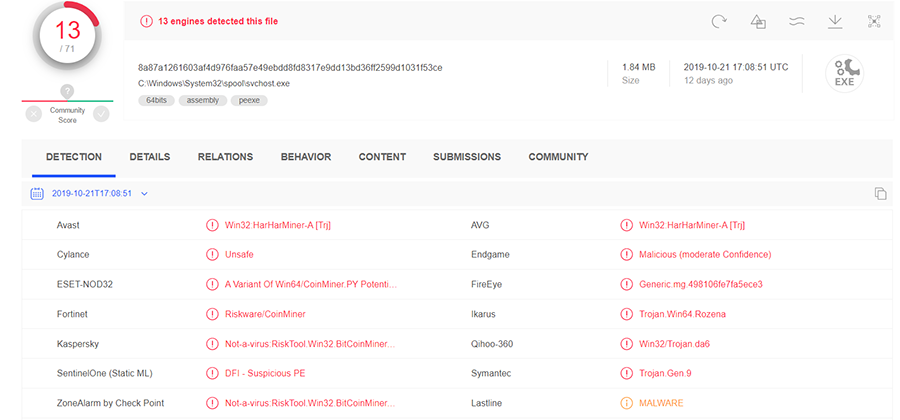Click the 64bits tag
Image resolution: width=900 pixels, height=420 pixels.
click(x=156, y=100)
